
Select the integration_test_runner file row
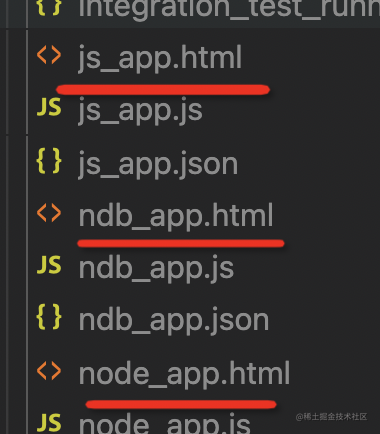tap(190, 14)
